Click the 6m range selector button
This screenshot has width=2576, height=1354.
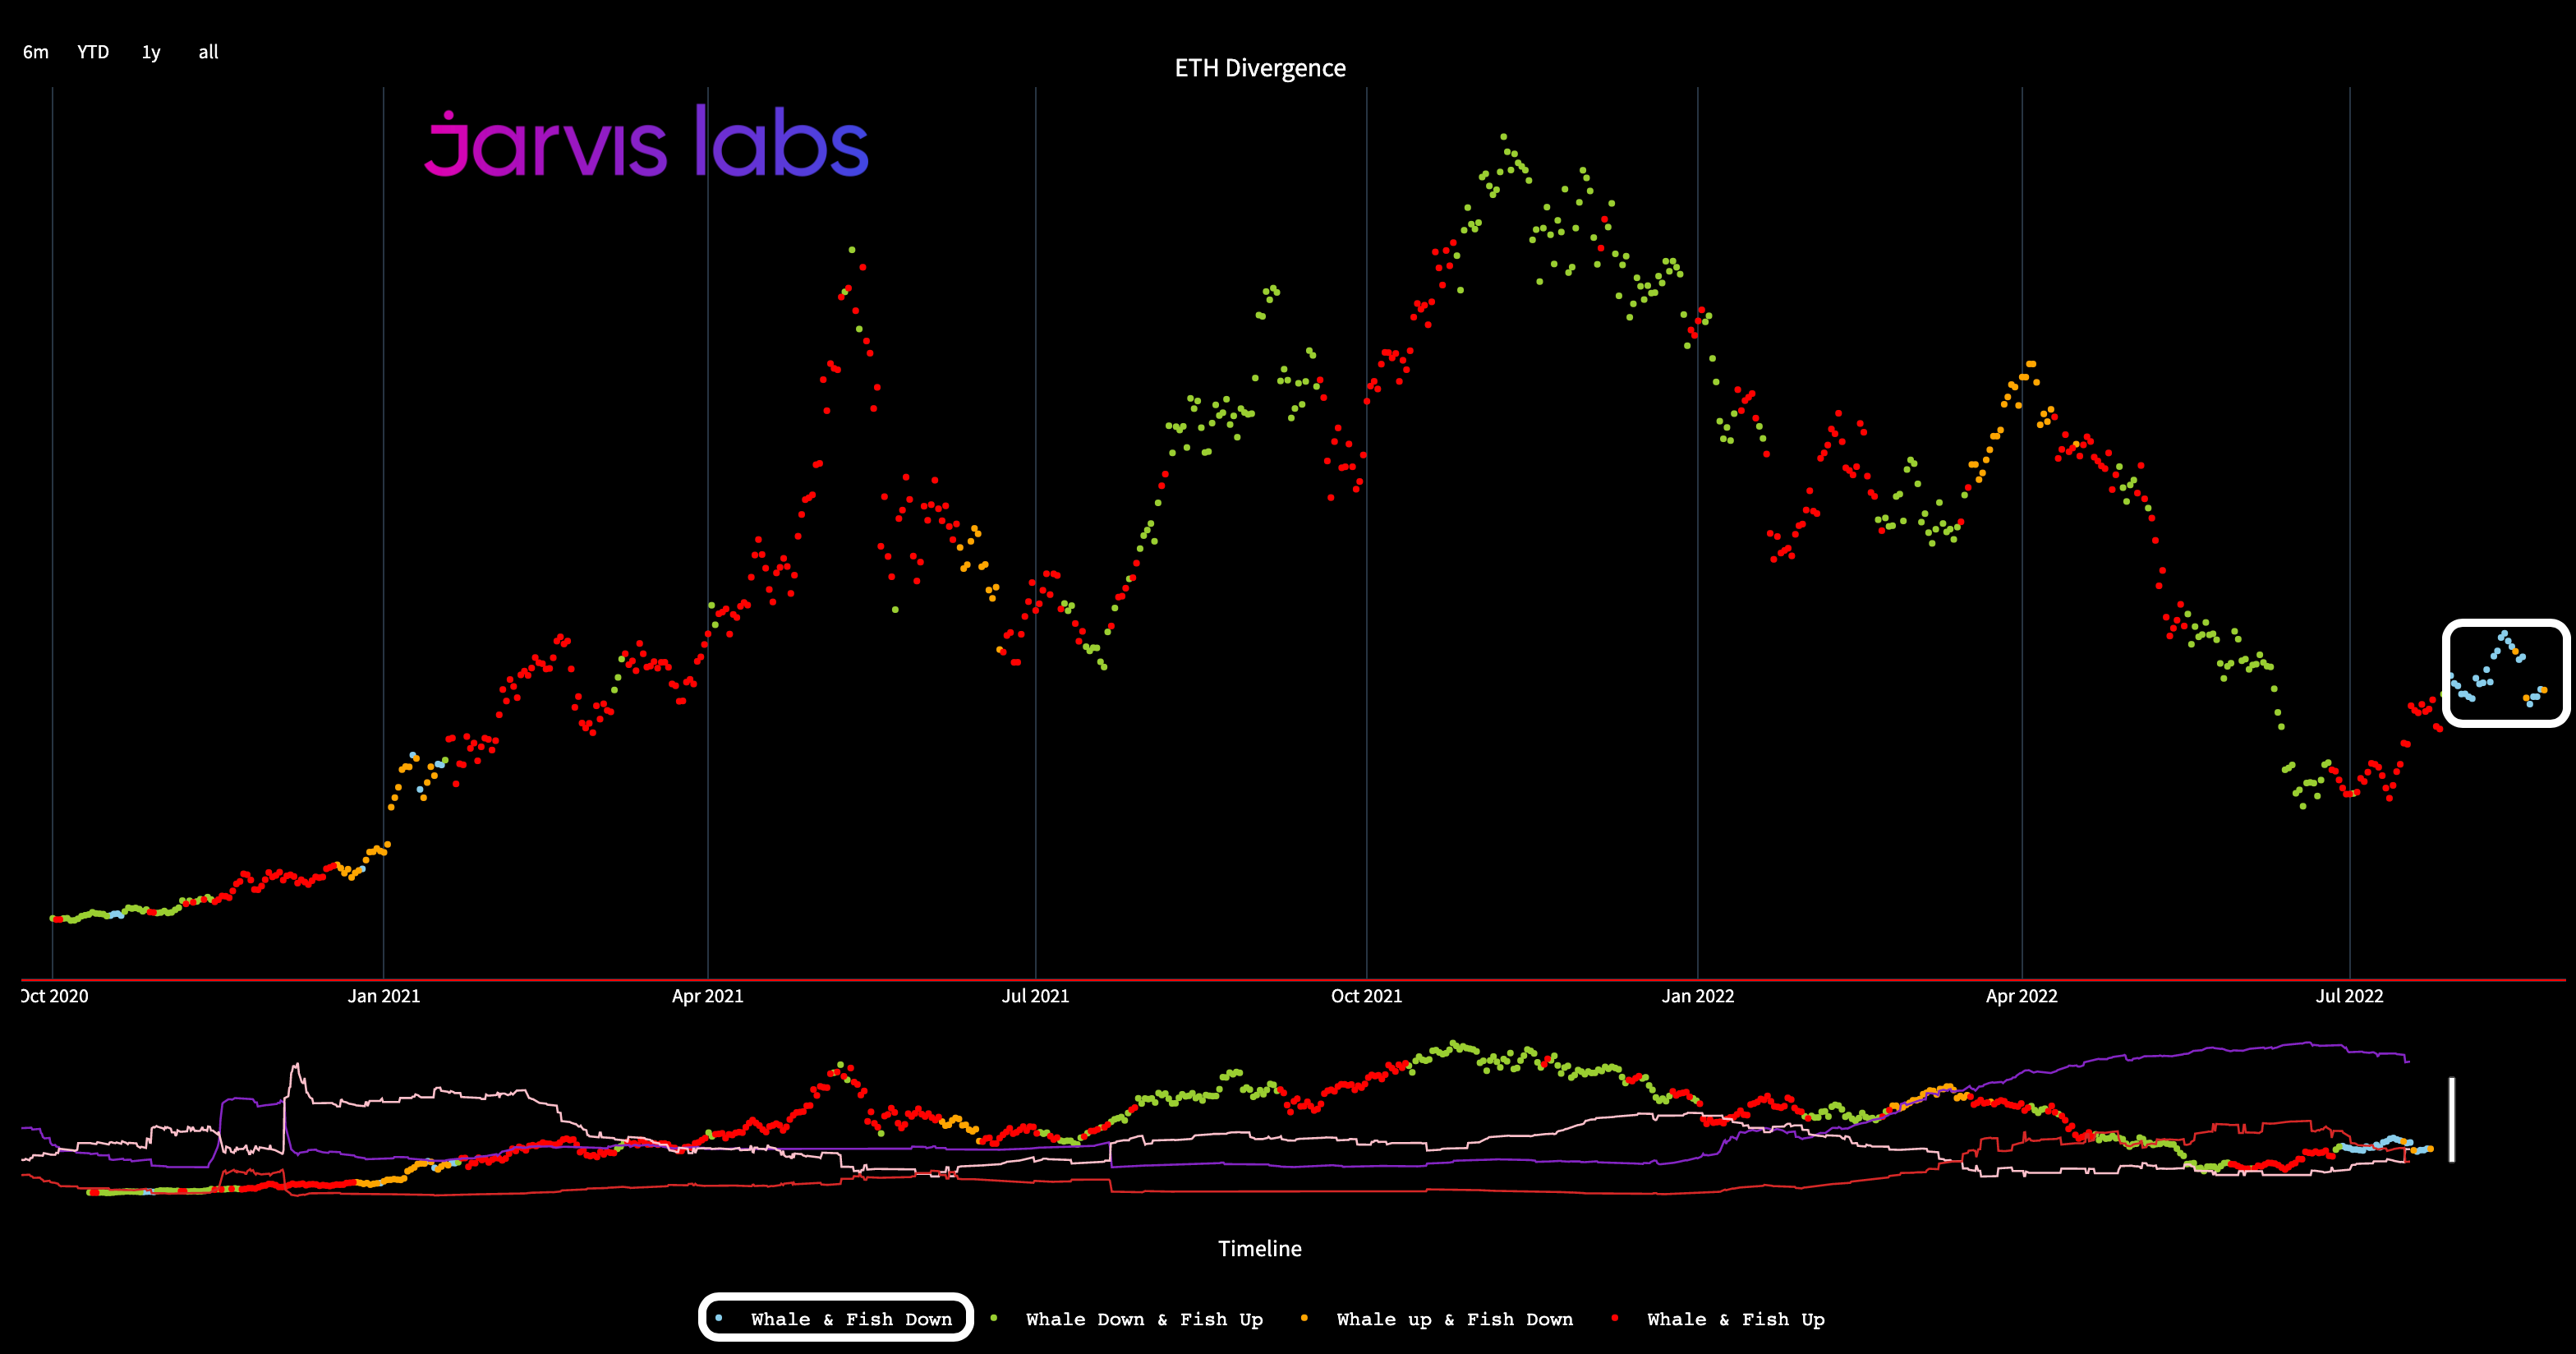(36, 52)
